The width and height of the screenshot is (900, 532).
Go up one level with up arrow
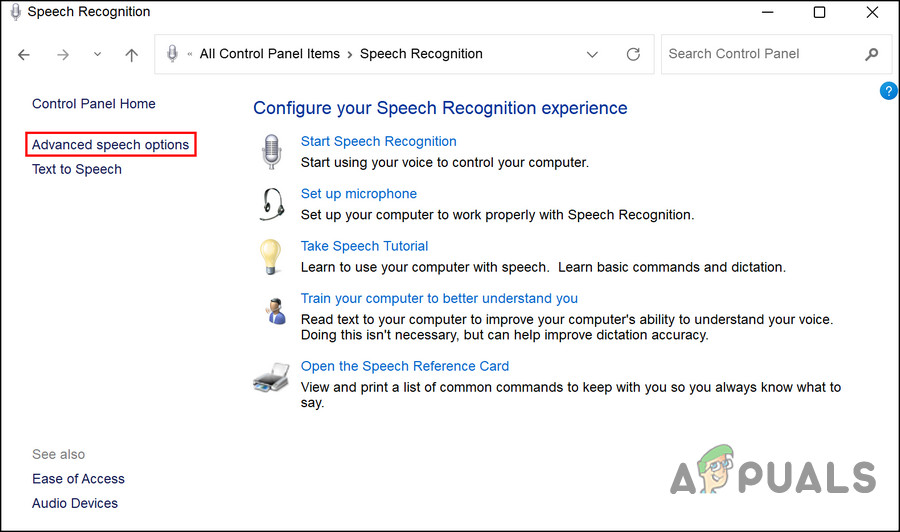click(131, 55)
